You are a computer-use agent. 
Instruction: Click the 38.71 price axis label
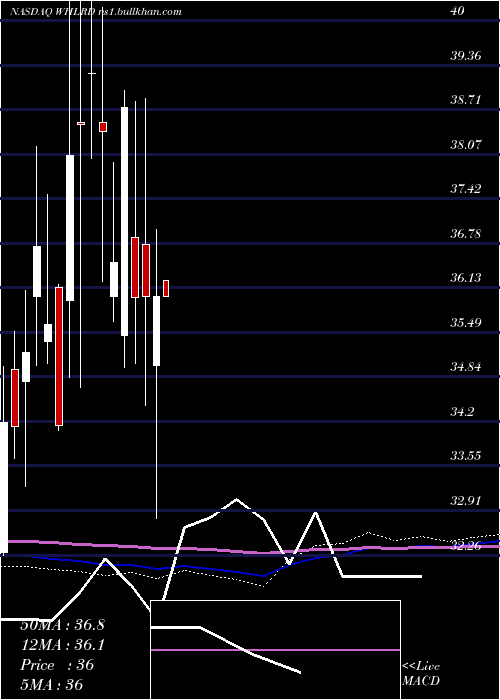click(x=466, y=100)
